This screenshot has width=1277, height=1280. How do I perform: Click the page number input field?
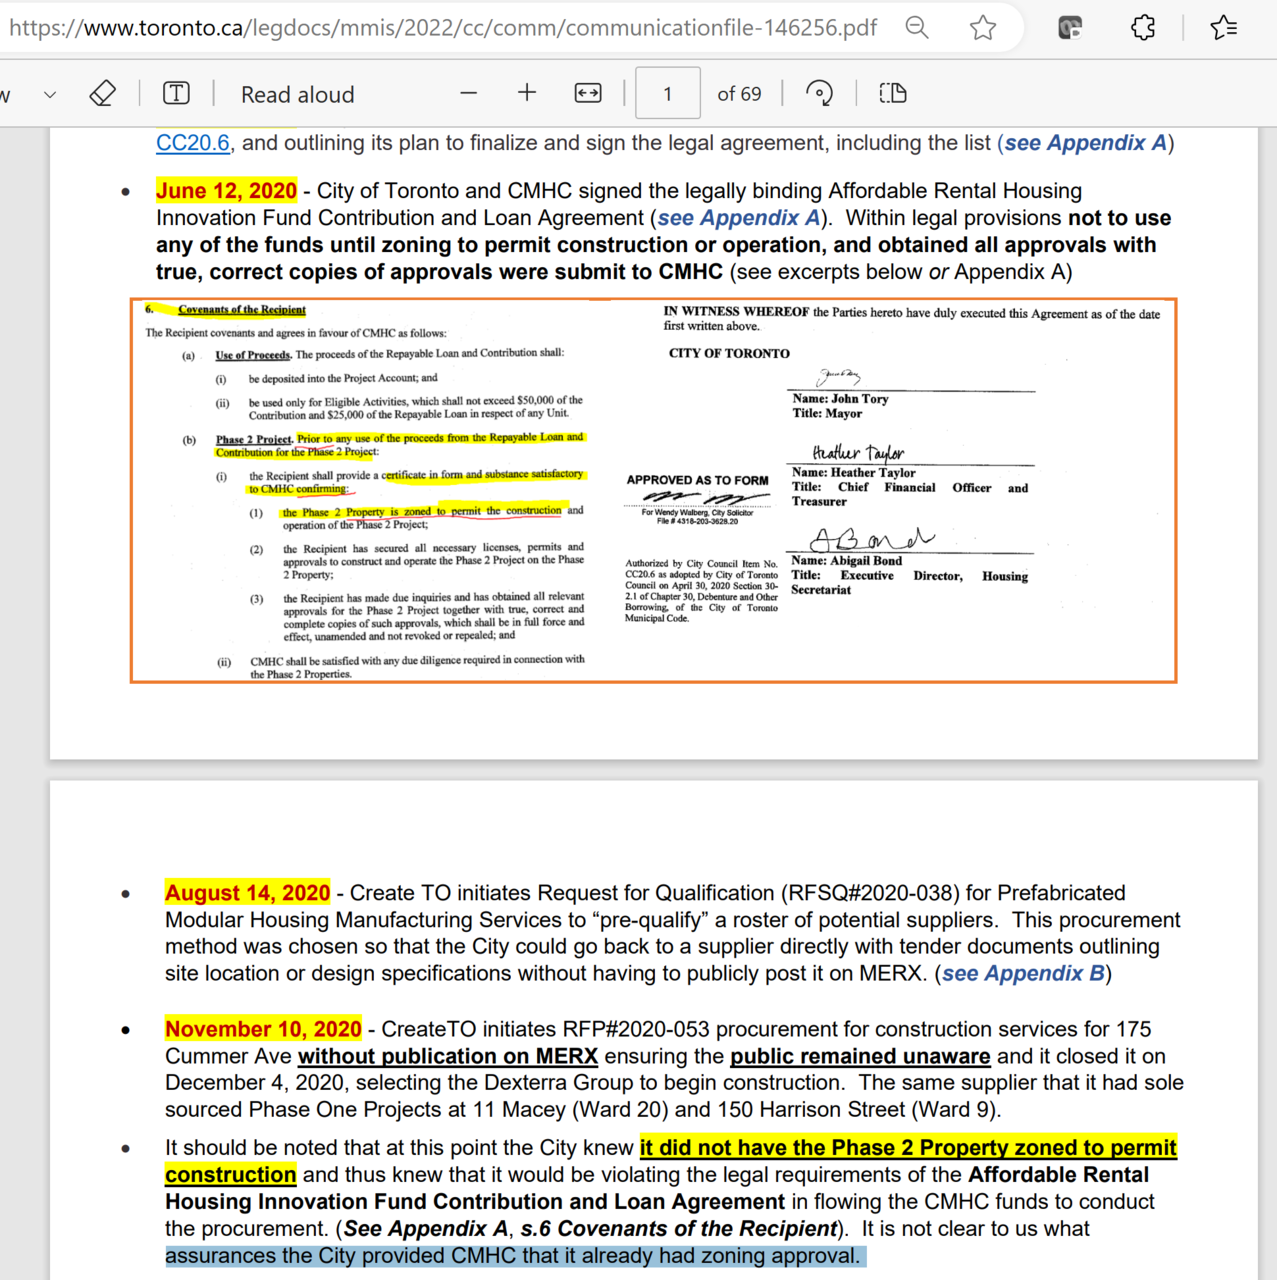667,94
